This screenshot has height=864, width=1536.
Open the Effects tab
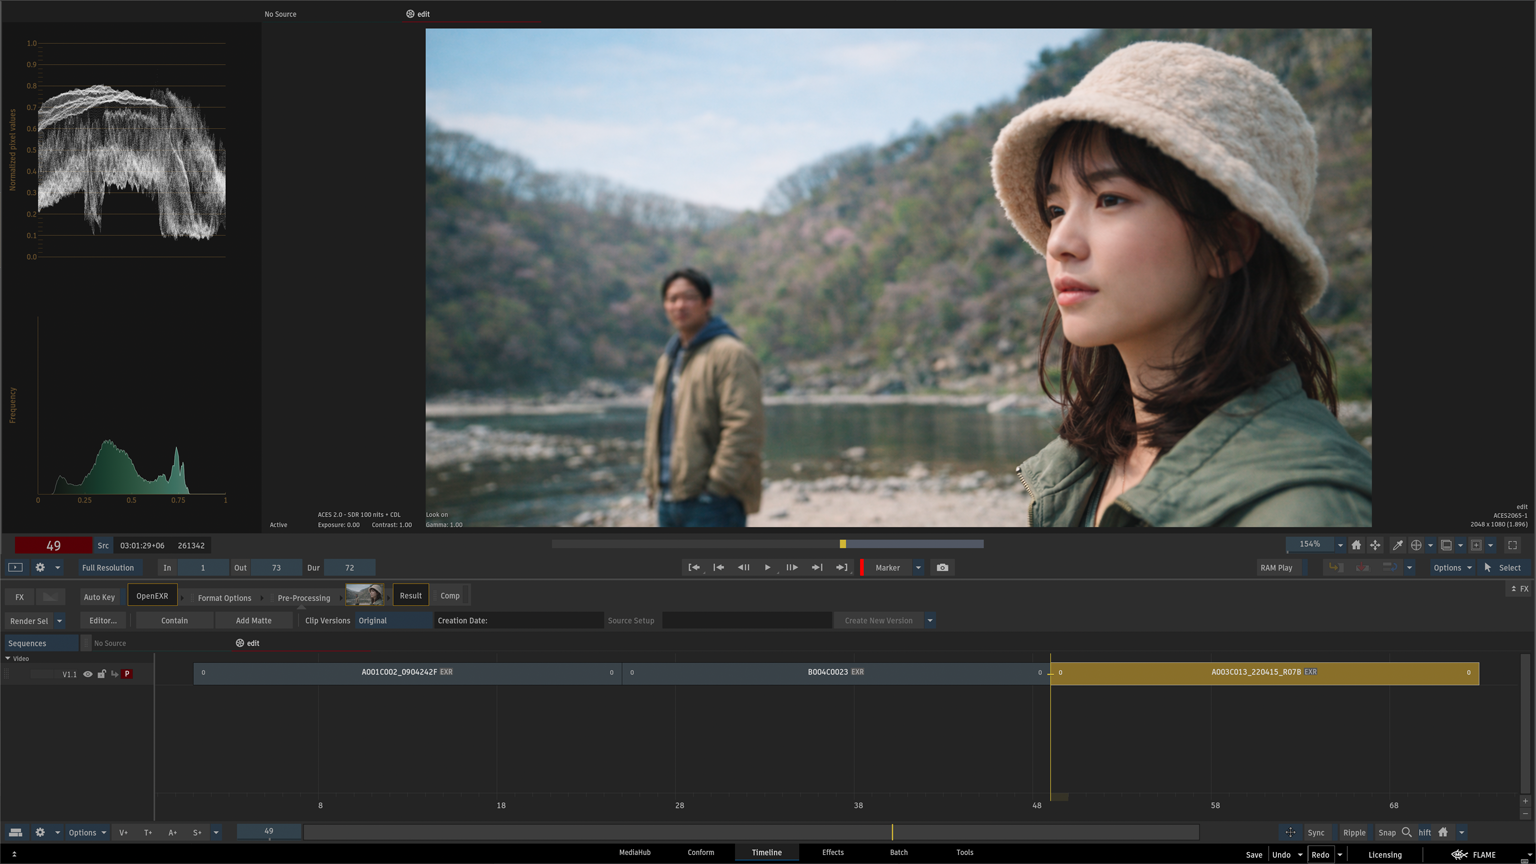pyautogui.click(x=832, y=853)
